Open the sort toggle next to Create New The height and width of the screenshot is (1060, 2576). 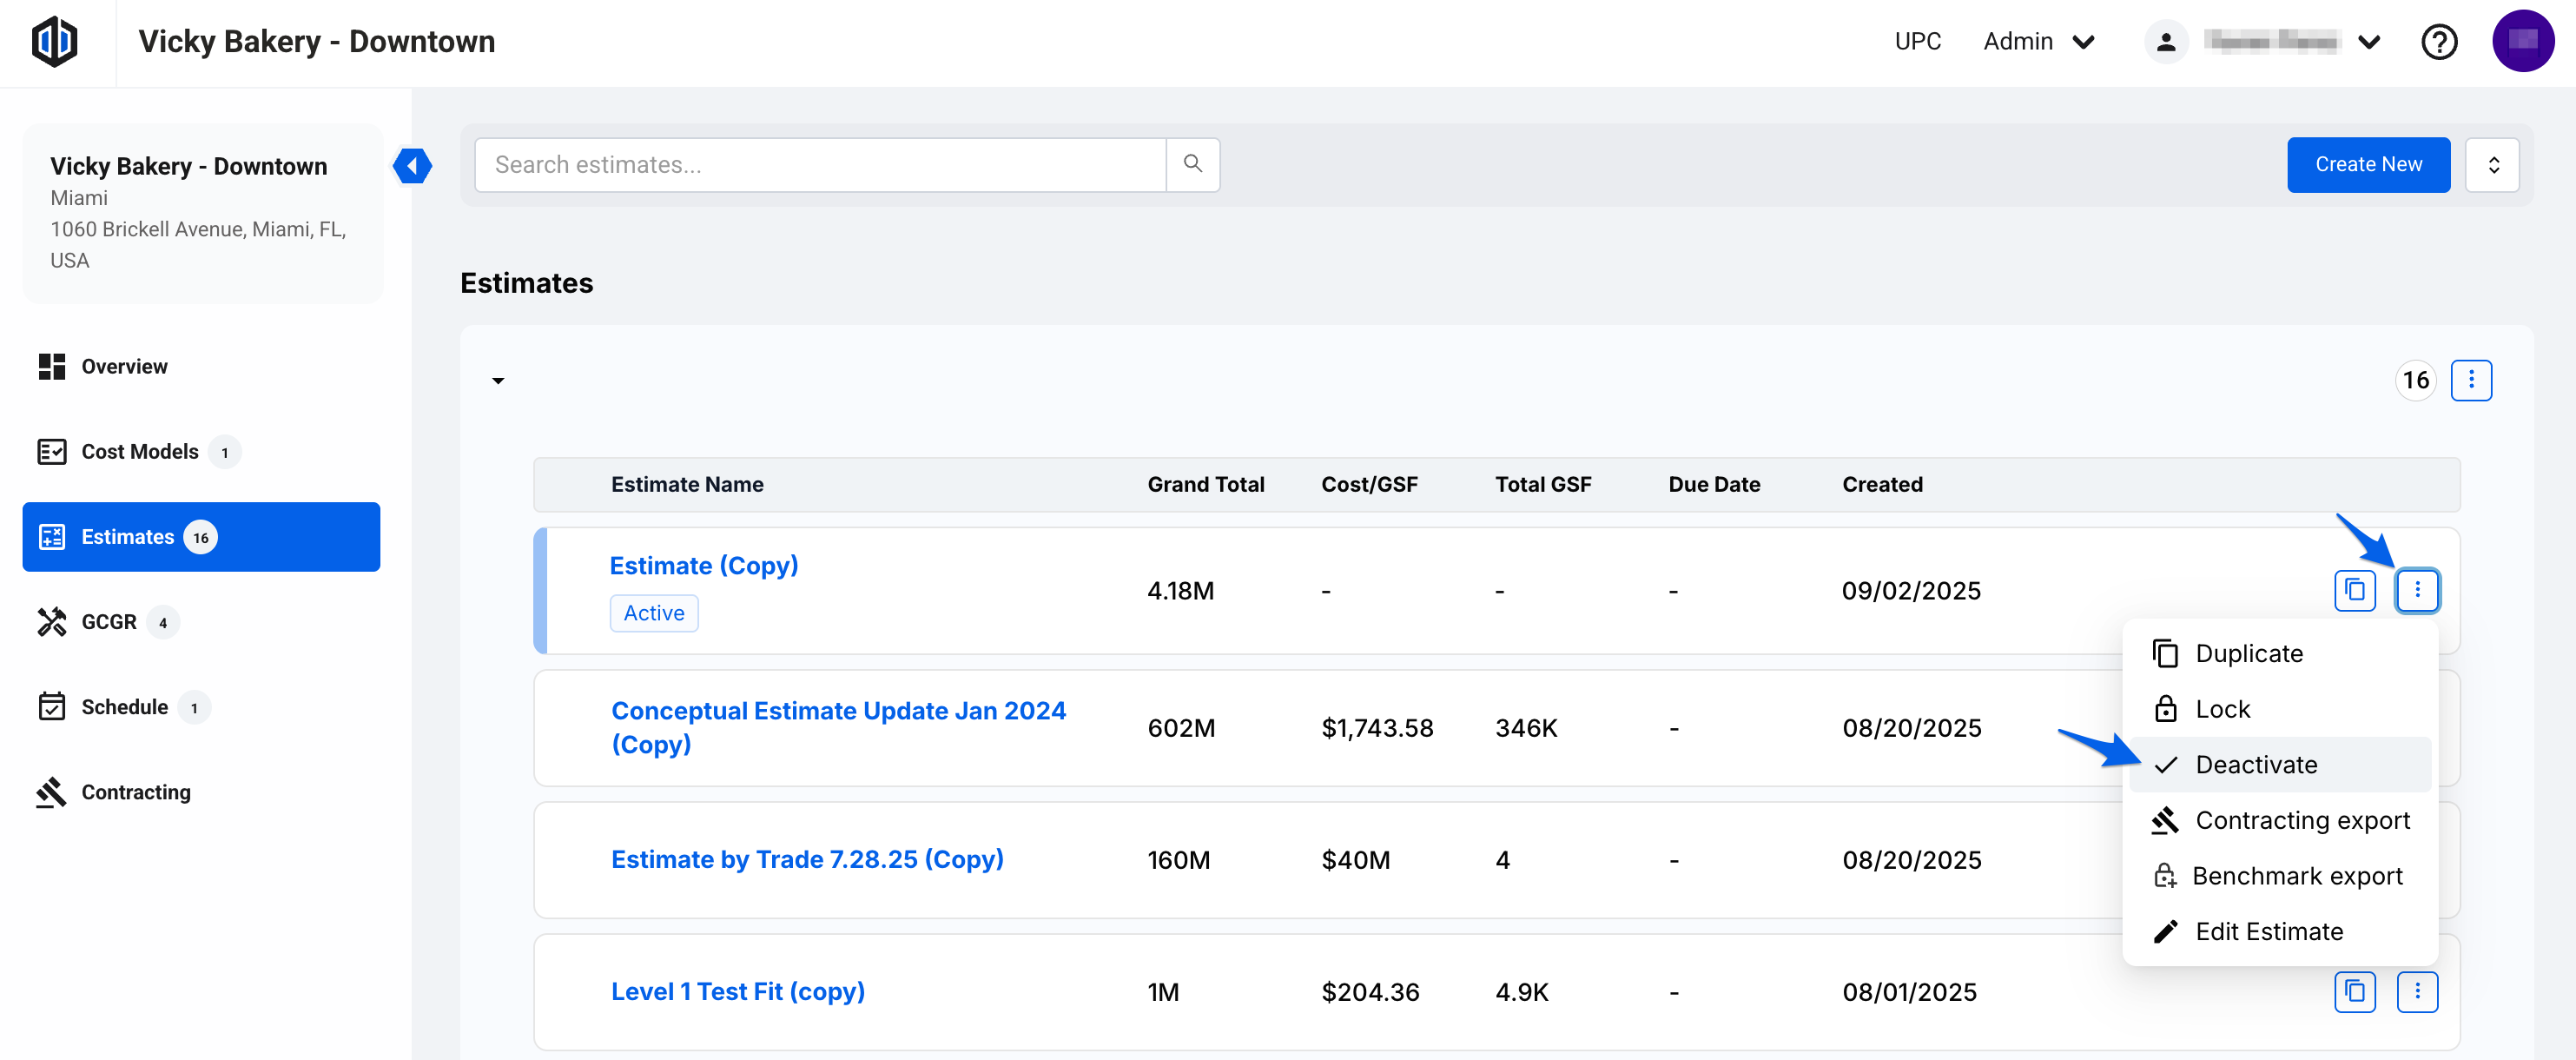click(2492, 165)
